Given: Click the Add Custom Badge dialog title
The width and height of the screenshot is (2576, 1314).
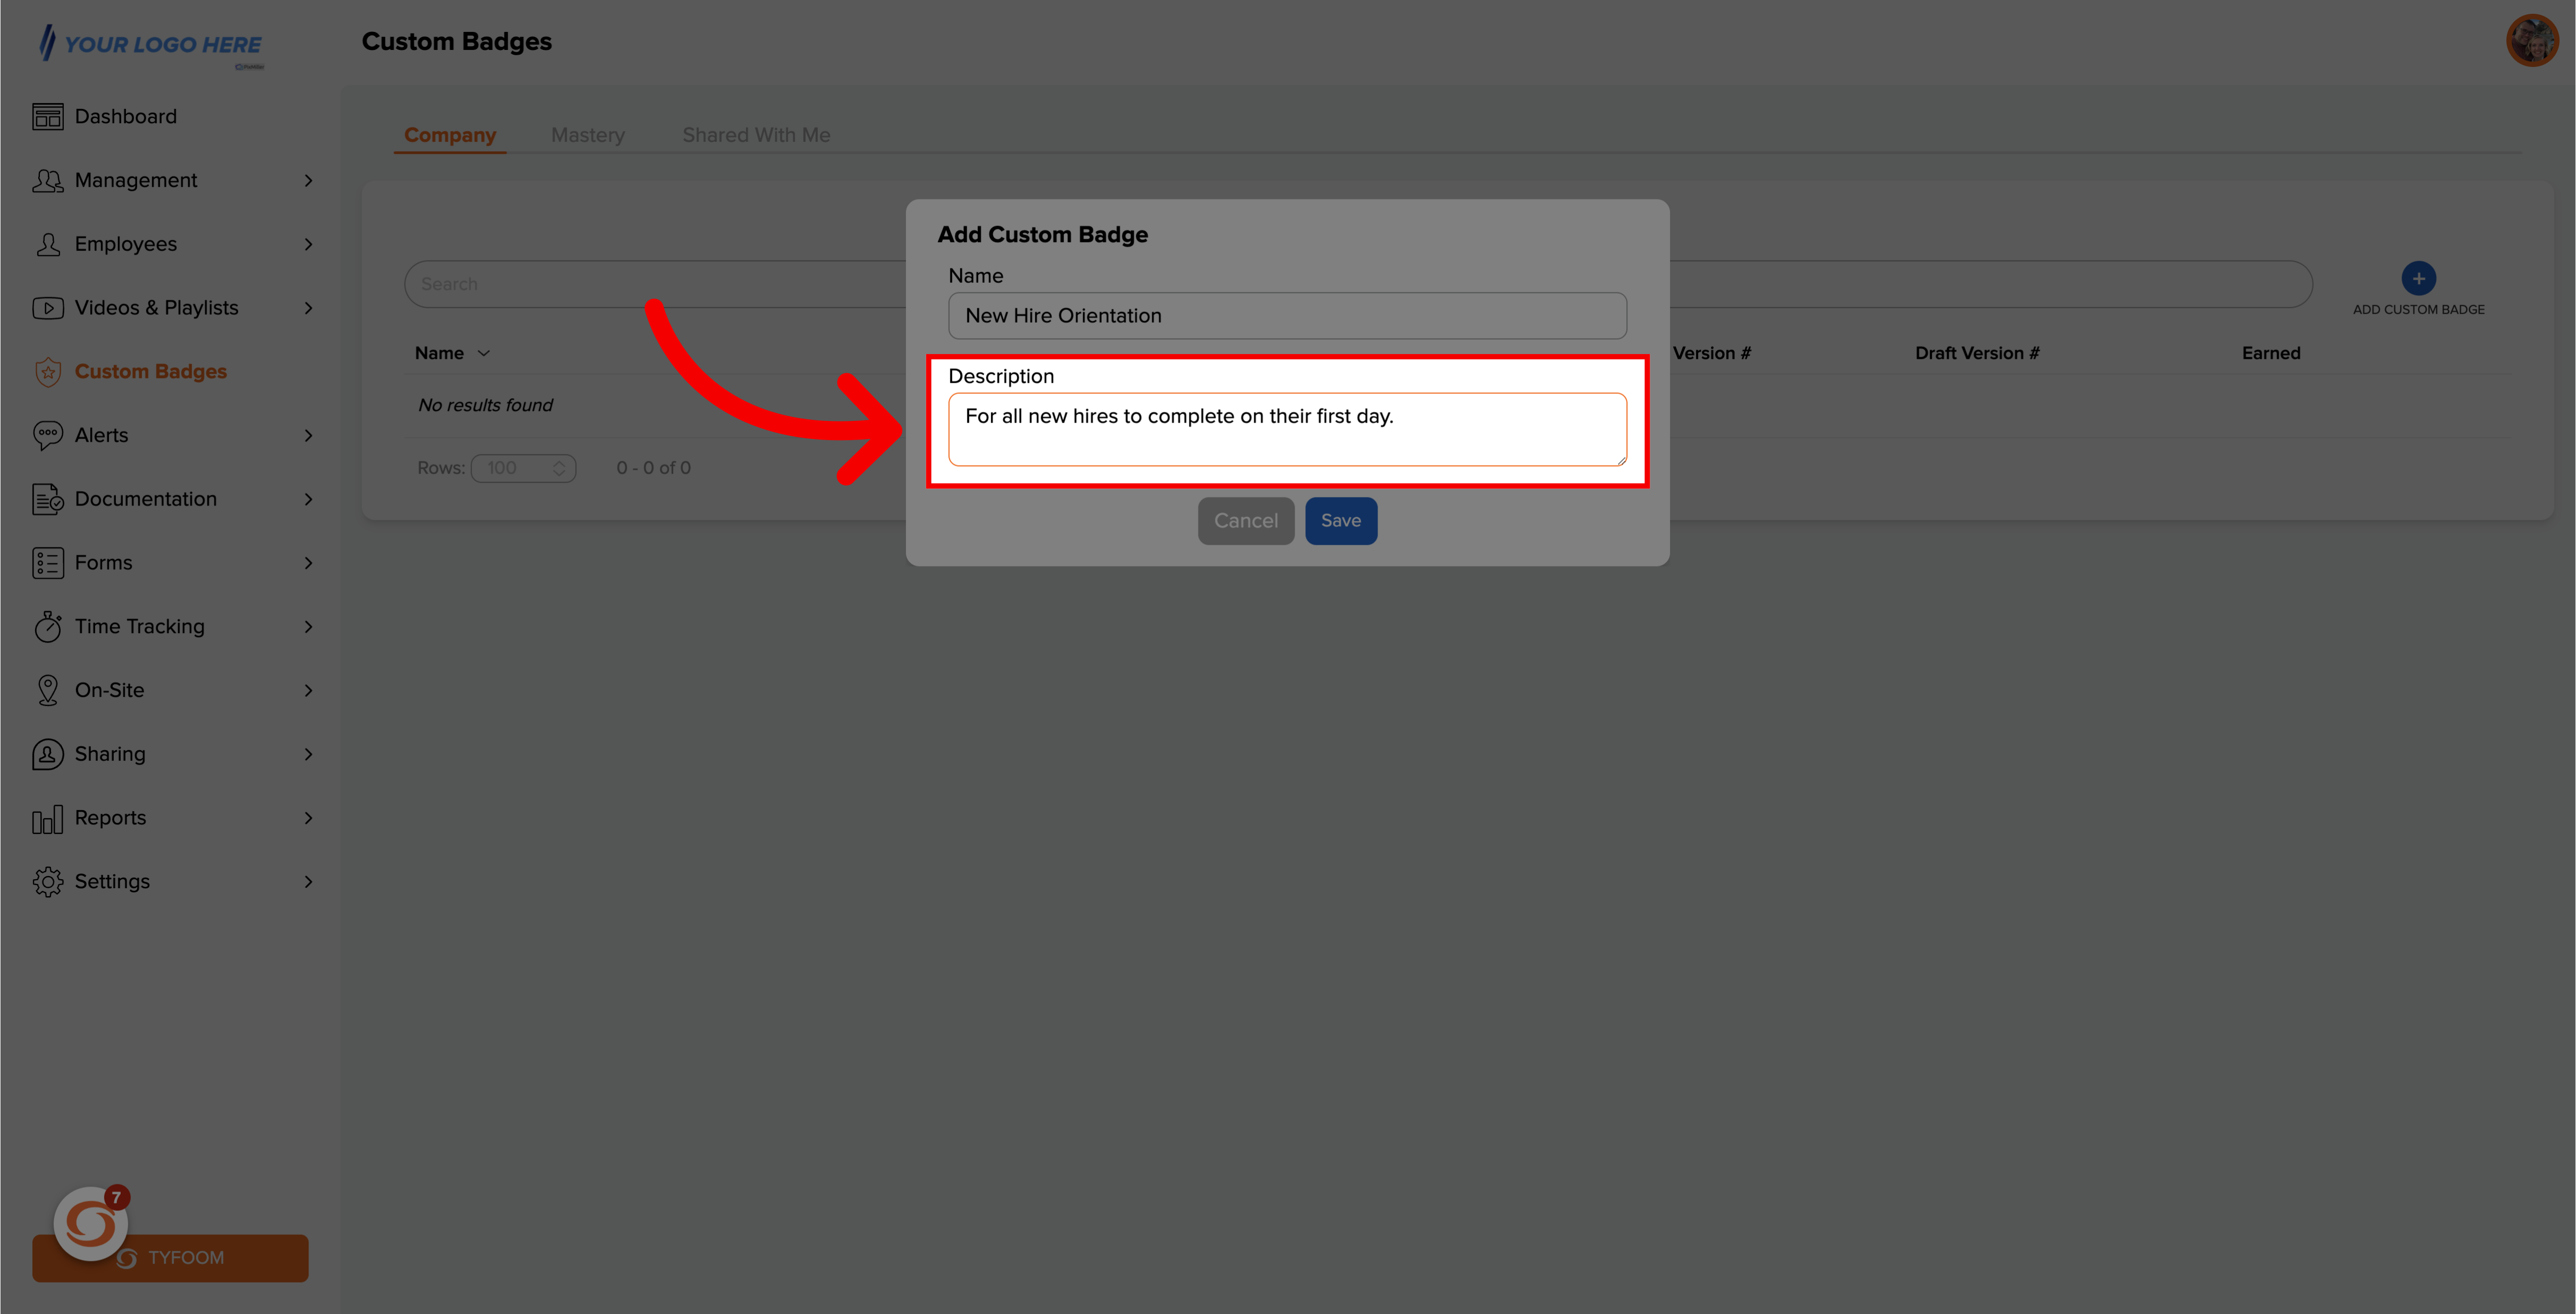Looking at the screenshot, I should tap(1042, 235).
